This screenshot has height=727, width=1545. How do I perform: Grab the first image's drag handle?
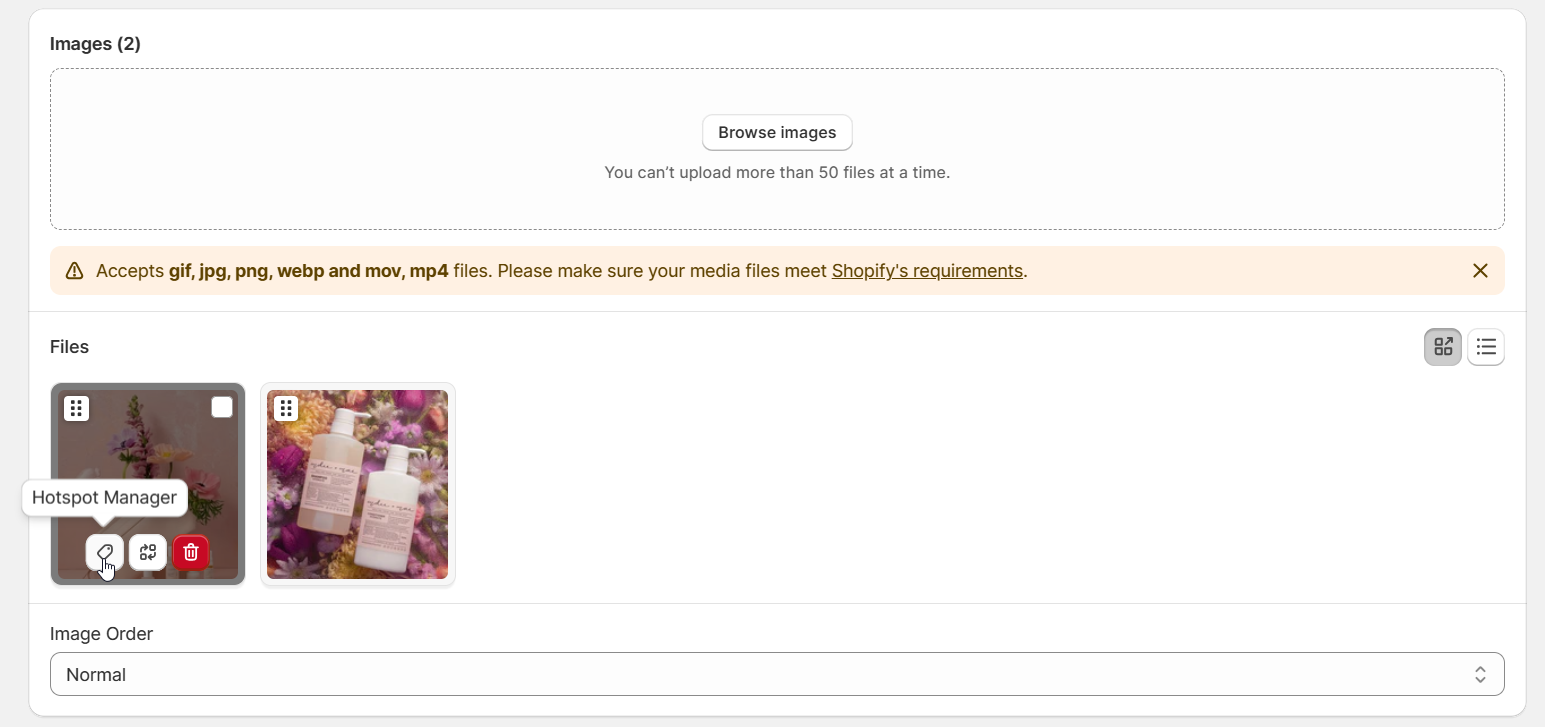[77, 408]
